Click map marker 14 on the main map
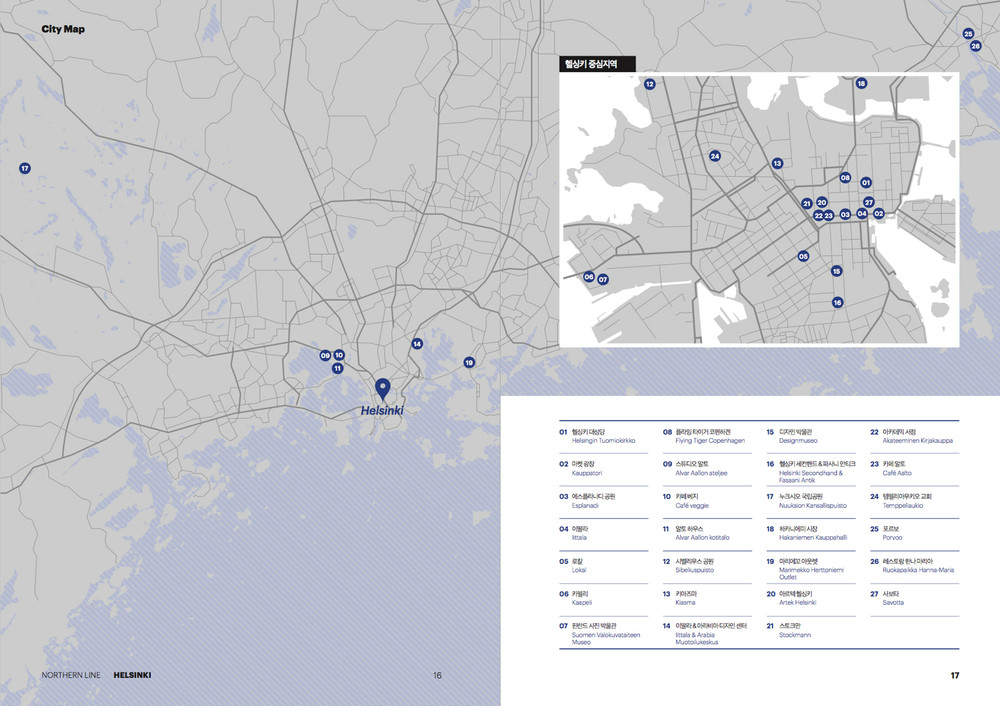Viewport: 1000px width, 706px height. pos(417,344)
